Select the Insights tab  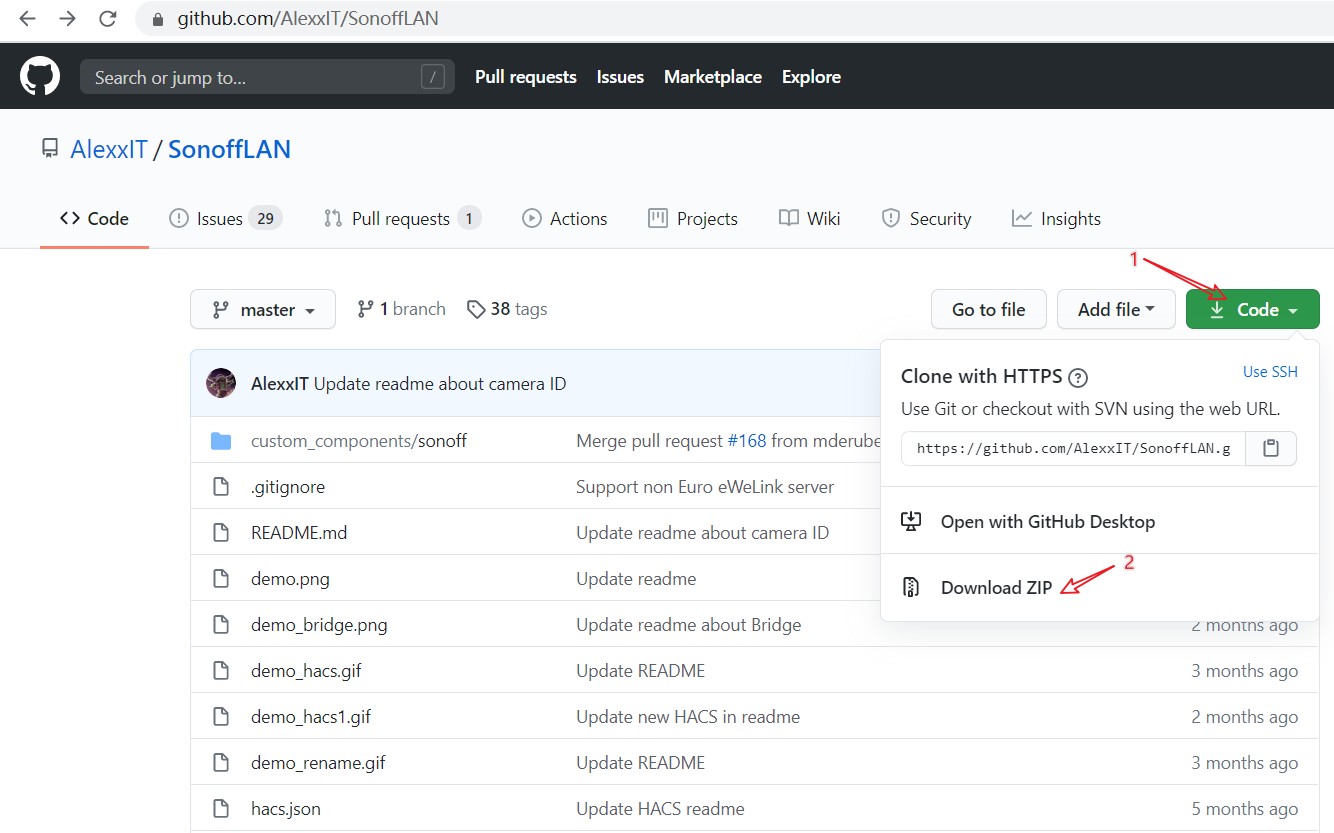pyautogui.click(x=1056, y=219)
